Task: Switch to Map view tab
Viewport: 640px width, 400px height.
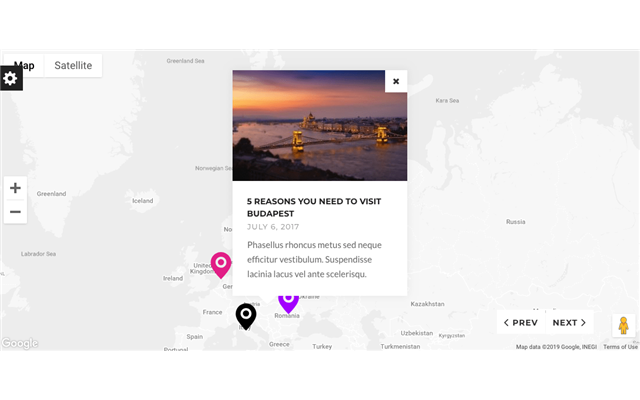Action: coord(24,65)
